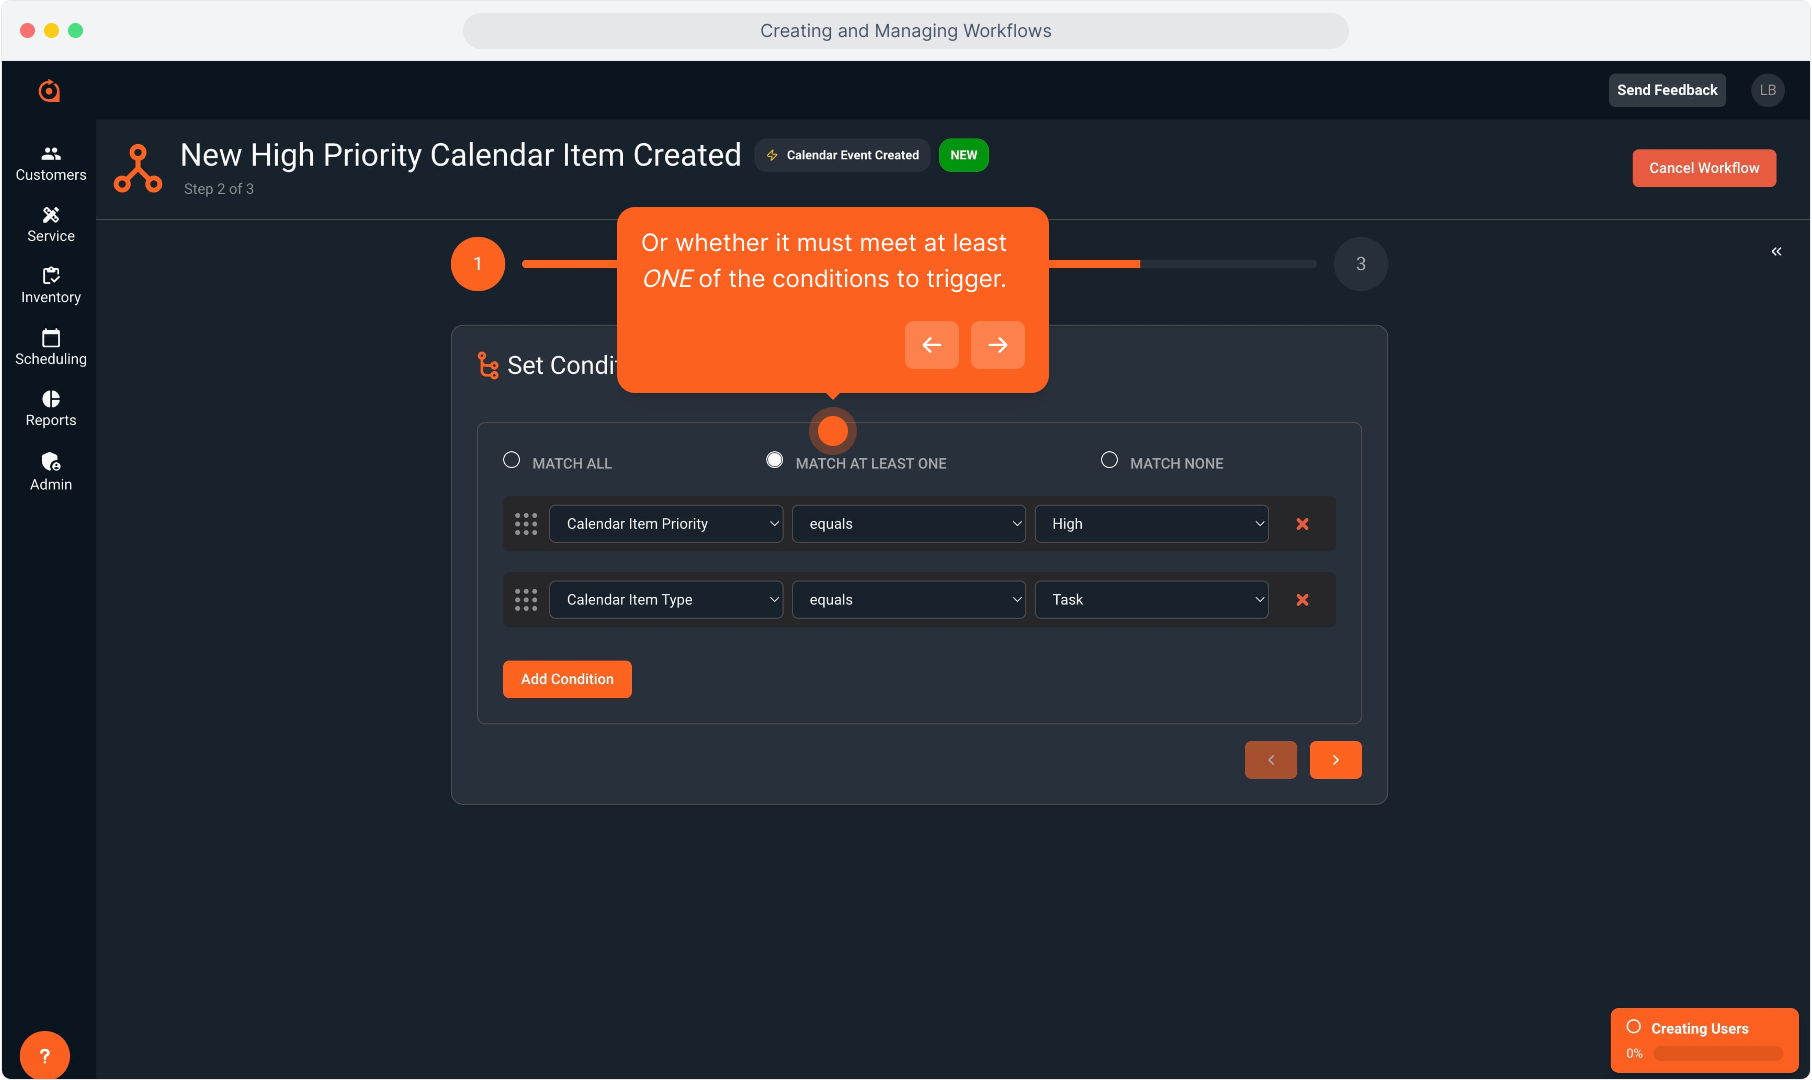Click the app logo icon in sidebar
Viewport: 1812px width, 1080px height.
[49, 91]
